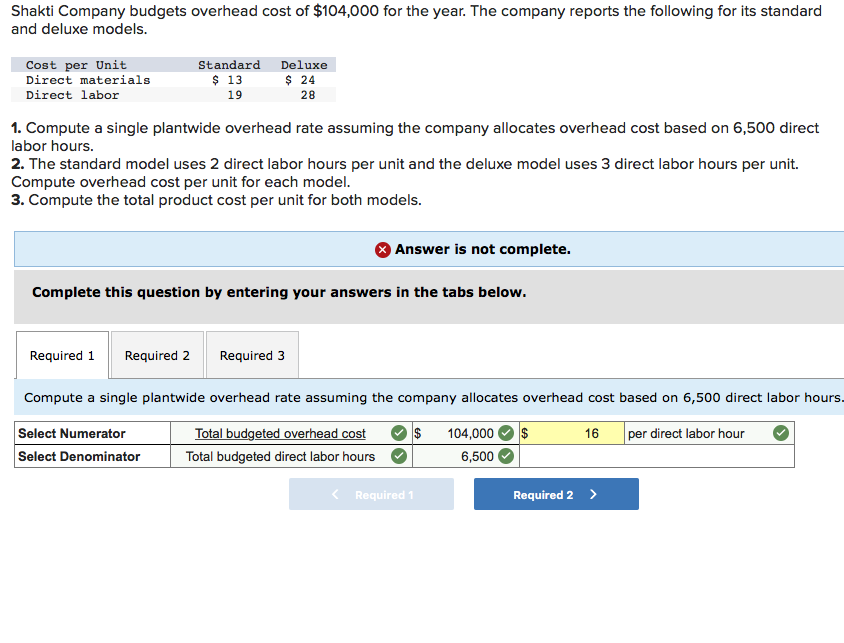Screen dimensions: 844x643
Task: Click the dollar sign before the rate 16
Action: (x=525, y=433)
